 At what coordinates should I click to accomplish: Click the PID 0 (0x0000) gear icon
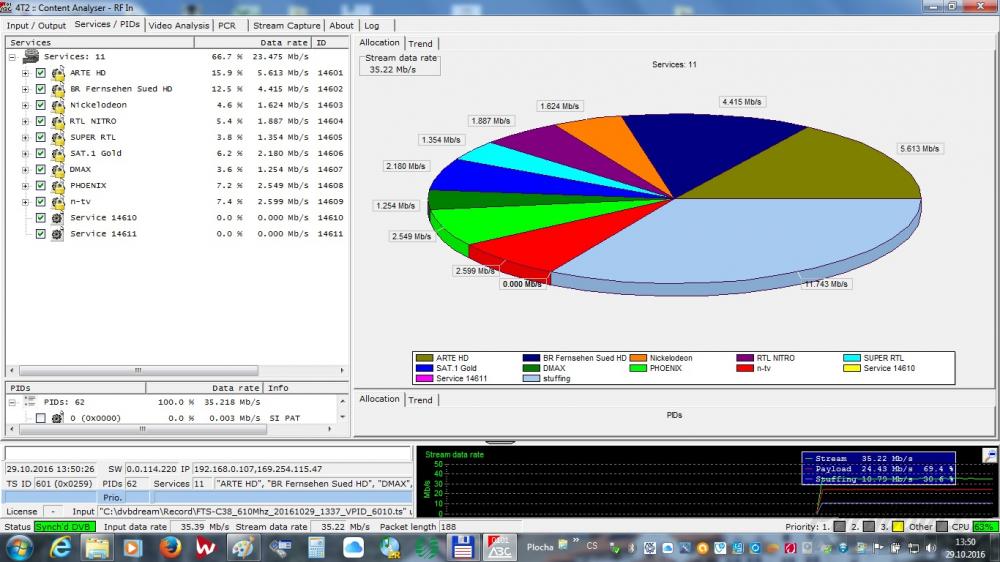click(57, 418)
